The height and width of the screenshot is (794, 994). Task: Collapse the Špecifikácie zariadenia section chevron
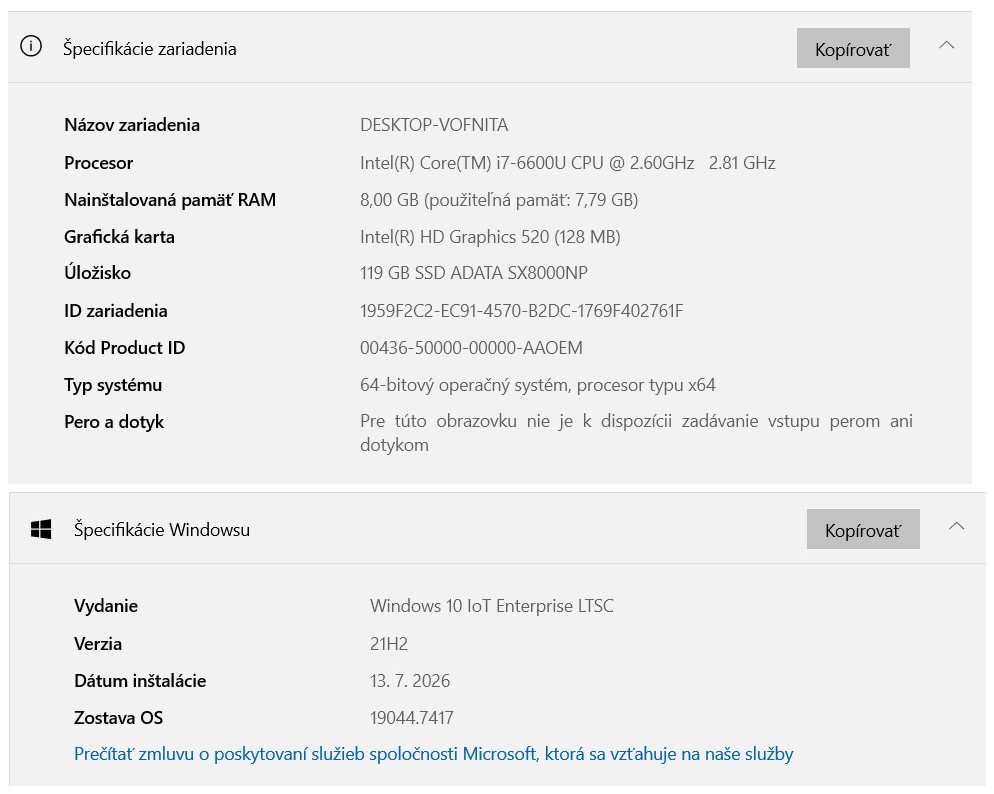point(946,45)
